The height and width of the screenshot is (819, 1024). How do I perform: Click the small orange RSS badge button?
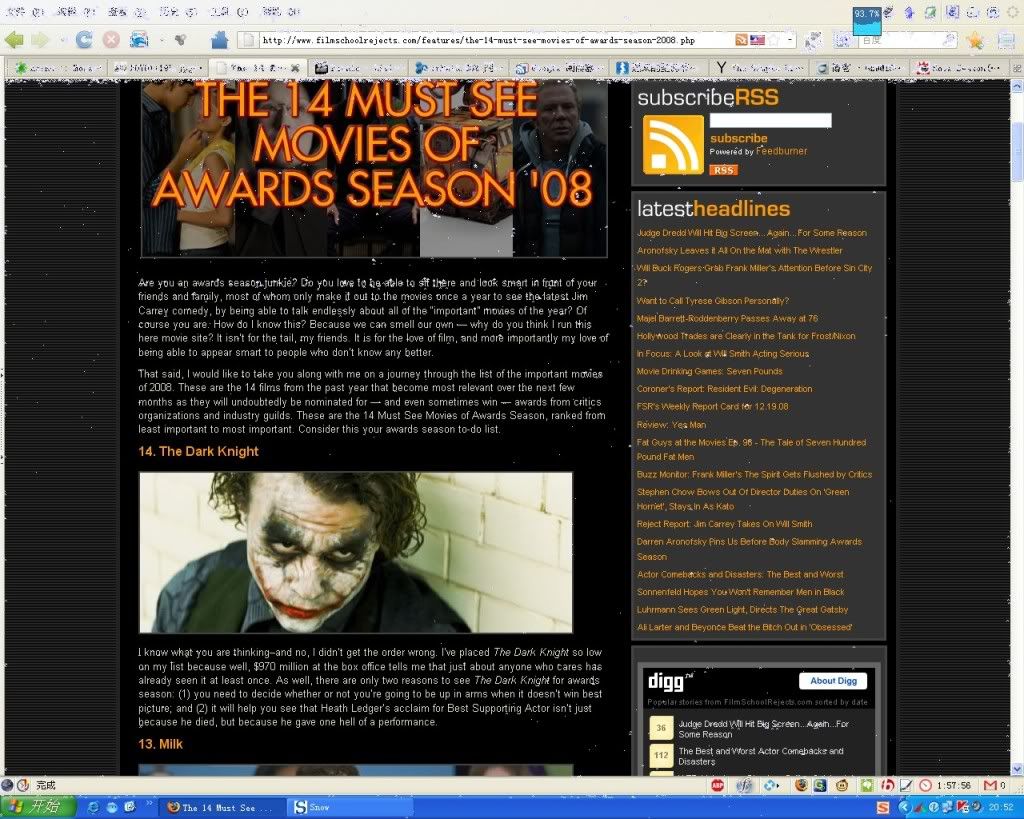pyautogui.click(x=724, y=170)
